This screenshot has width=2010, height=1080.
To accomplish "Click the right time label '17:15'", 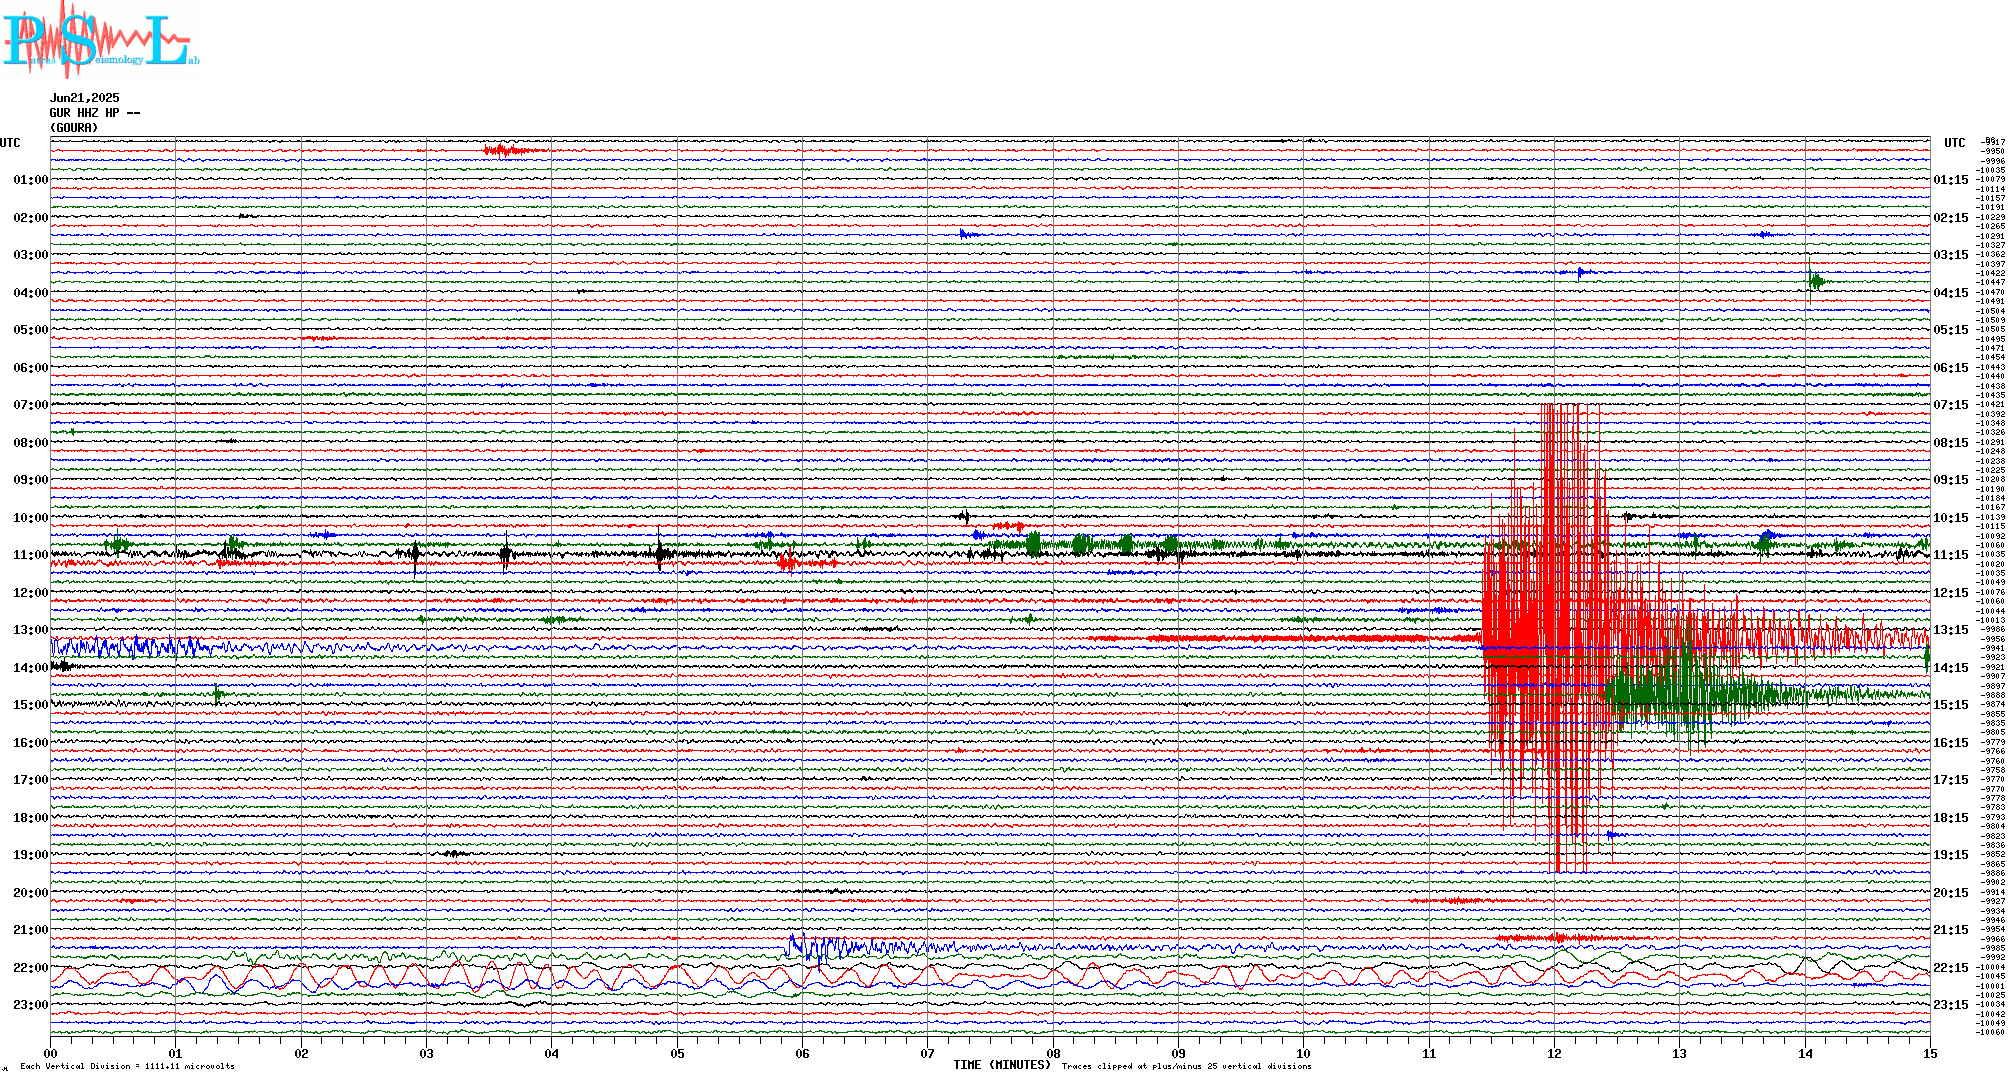I will click(1951, 780).
